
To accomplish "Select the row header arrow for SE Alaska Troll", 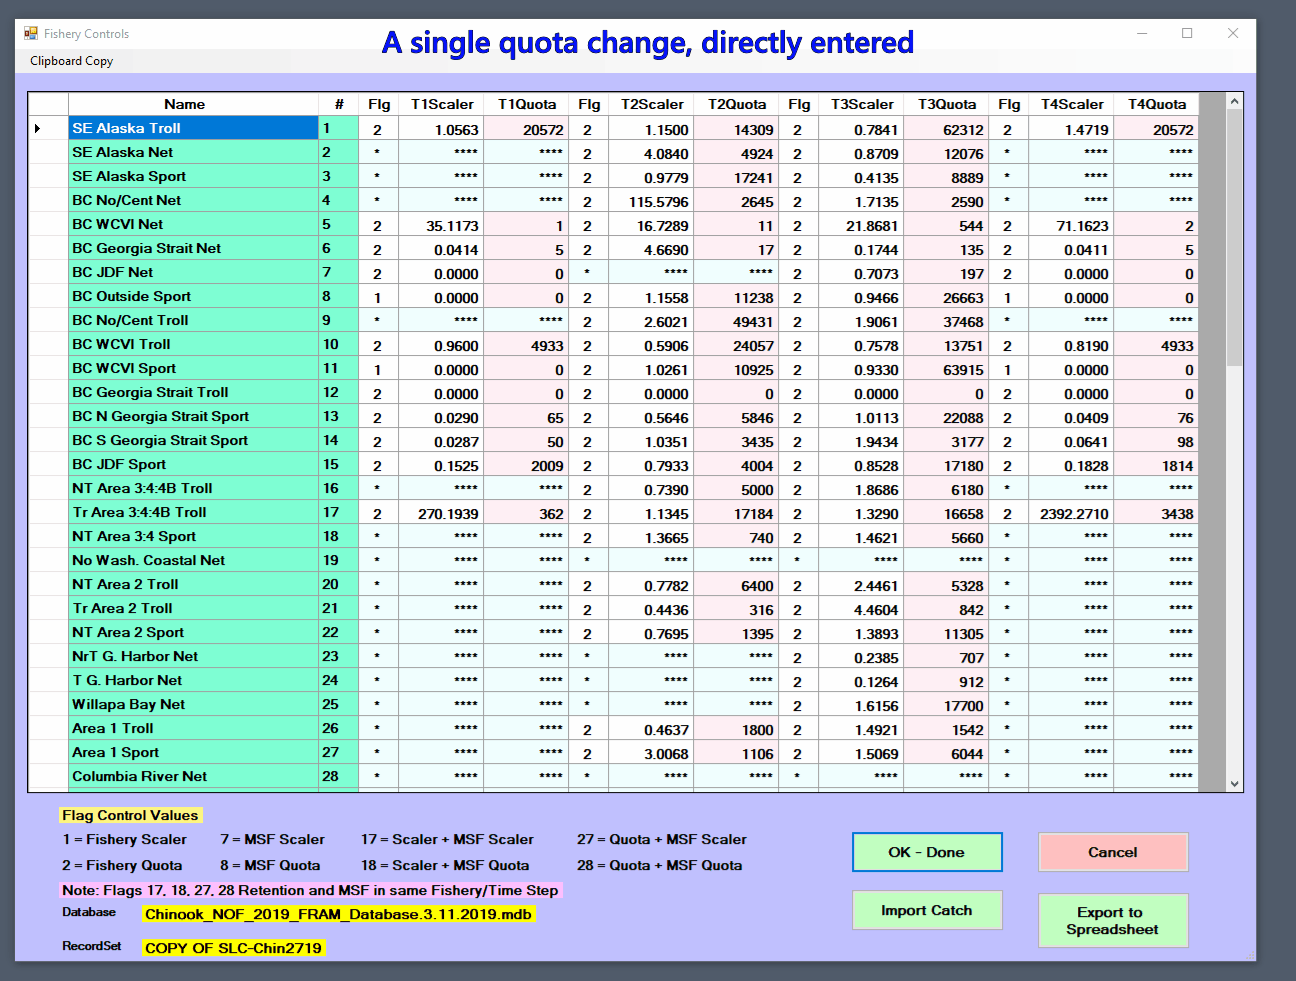I will pos(48,128).
